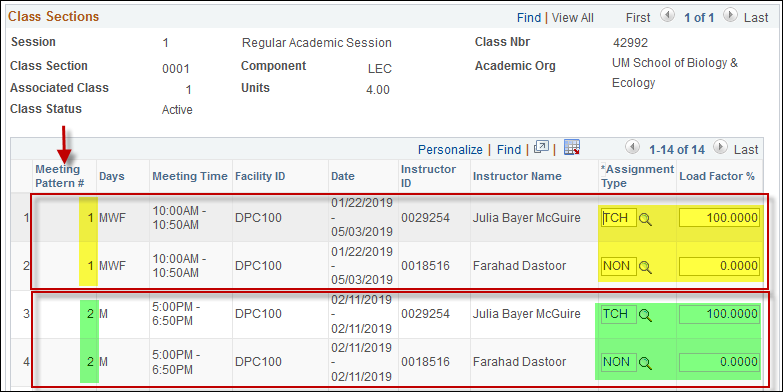Viewport: 783px width, 392px height.
Task: Click Last in Class Sections header
Action: 756,18
